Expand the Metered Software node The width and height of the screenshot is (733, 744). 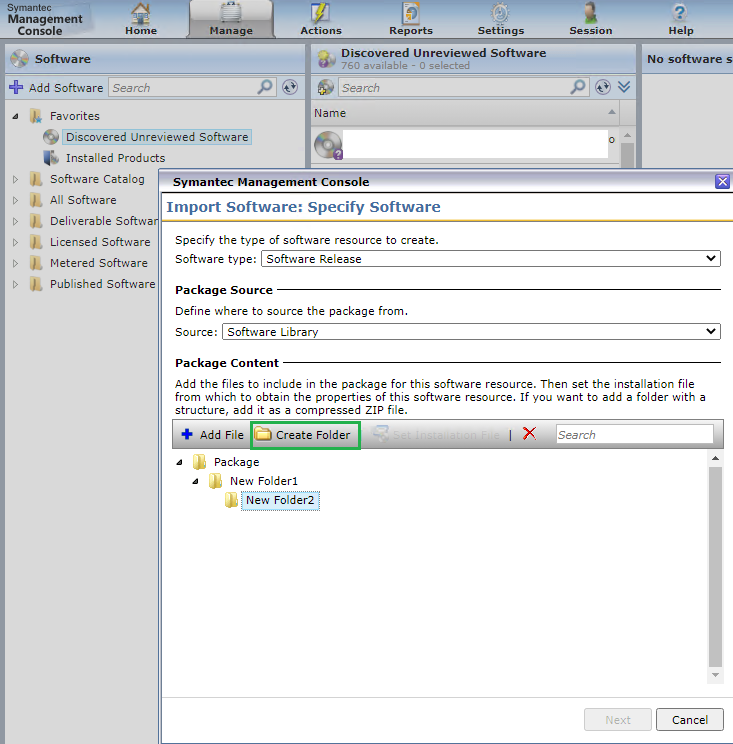point(15,263)
